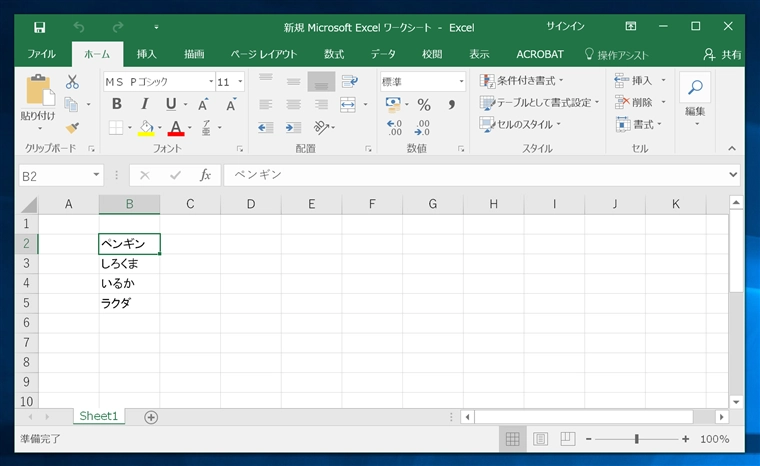Collapse the ribbon with chevron
760x466 pixels.
point(732,148)
